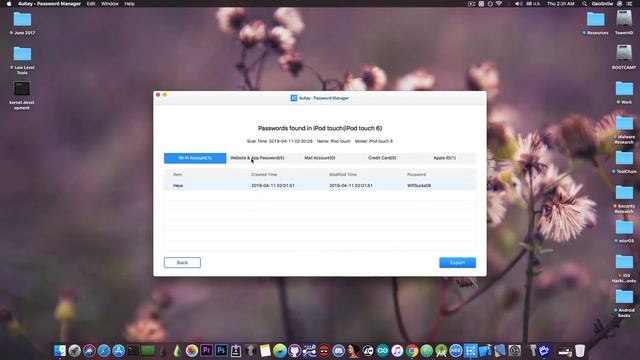Open the 4uKey Password Manager dock icon

471,350
